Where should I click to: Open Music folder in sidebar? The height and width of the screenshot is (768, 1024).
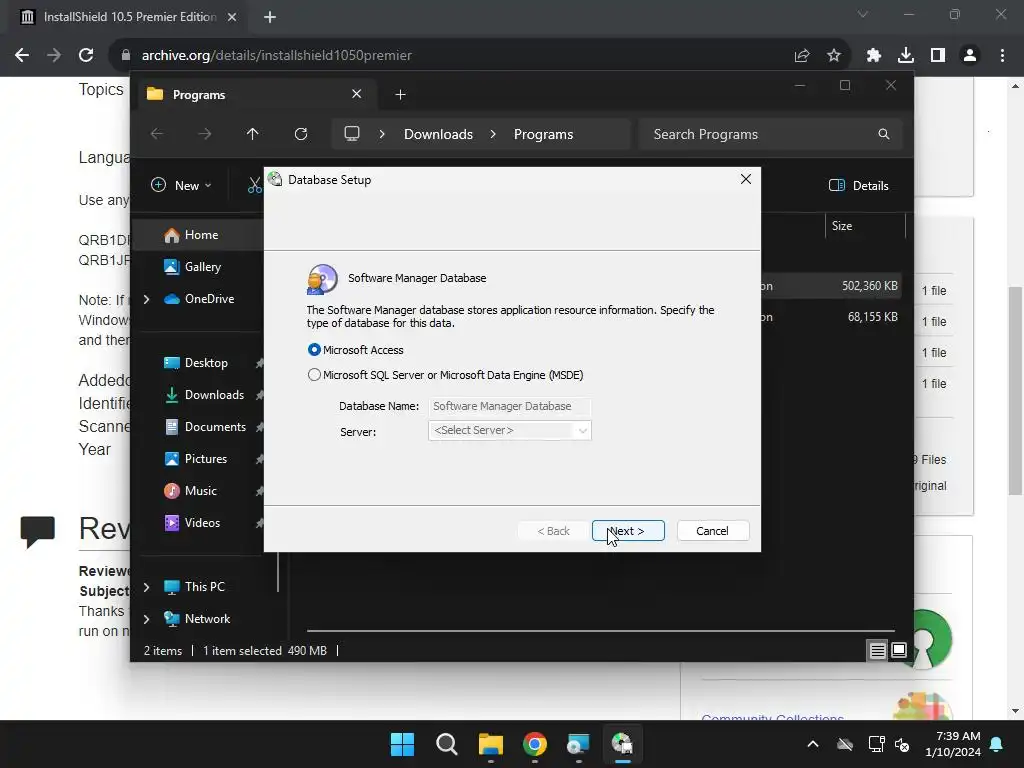tap(190, 491)
